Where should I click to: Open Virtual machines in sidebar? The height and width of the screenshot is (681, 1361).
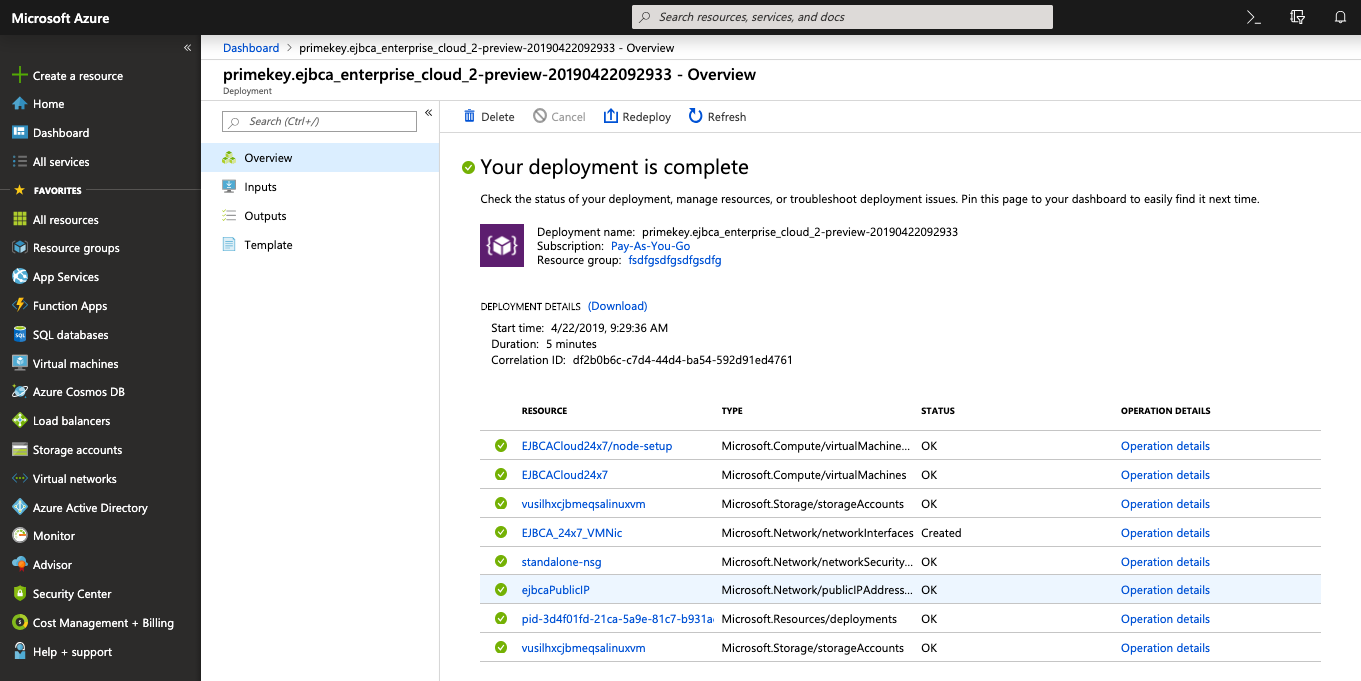(75, 364)
